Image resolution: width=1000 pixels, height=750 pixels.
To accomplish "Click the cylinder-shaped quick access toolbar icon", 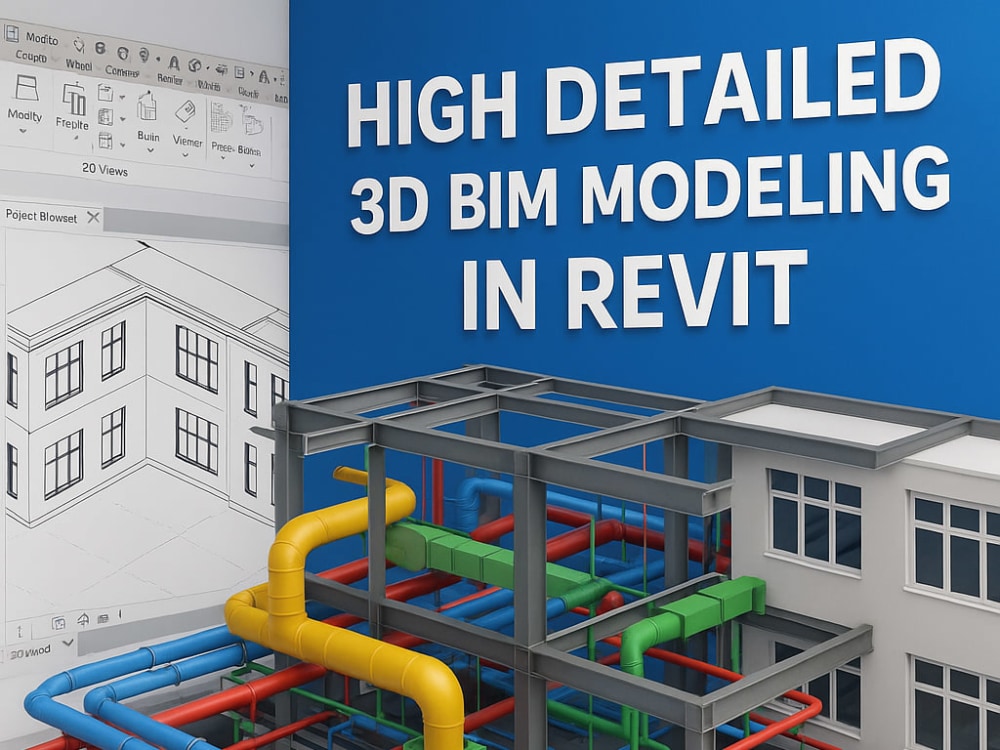I will click(100, 48).
